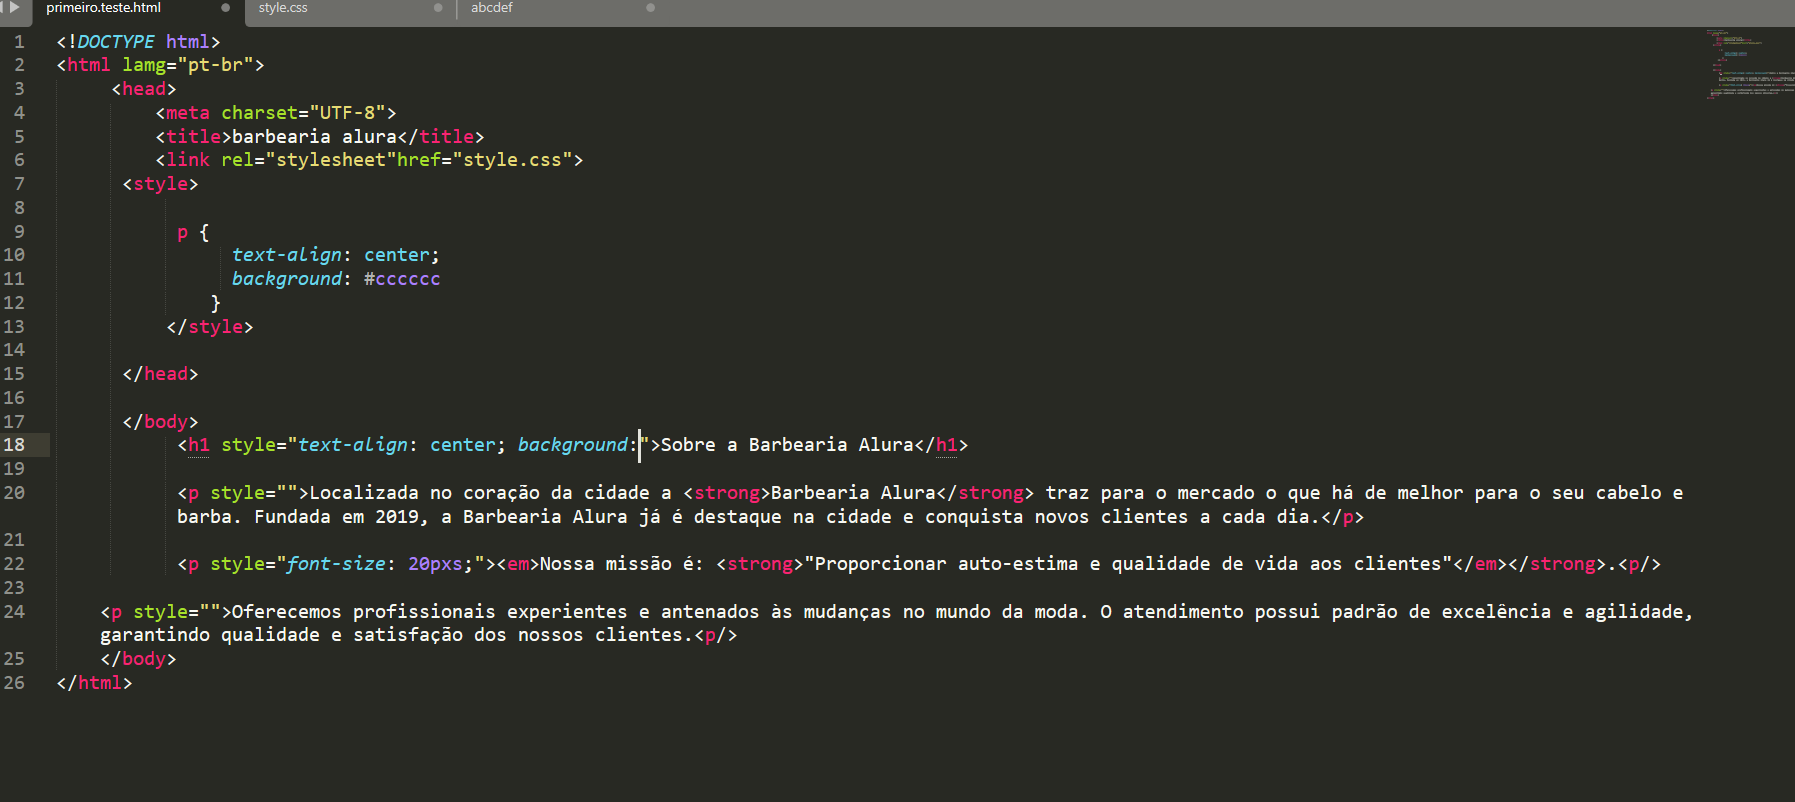Switch to the primeiro.teste.html tab
The height and width of the screenshot is (802, 1795).
point(103,8)
